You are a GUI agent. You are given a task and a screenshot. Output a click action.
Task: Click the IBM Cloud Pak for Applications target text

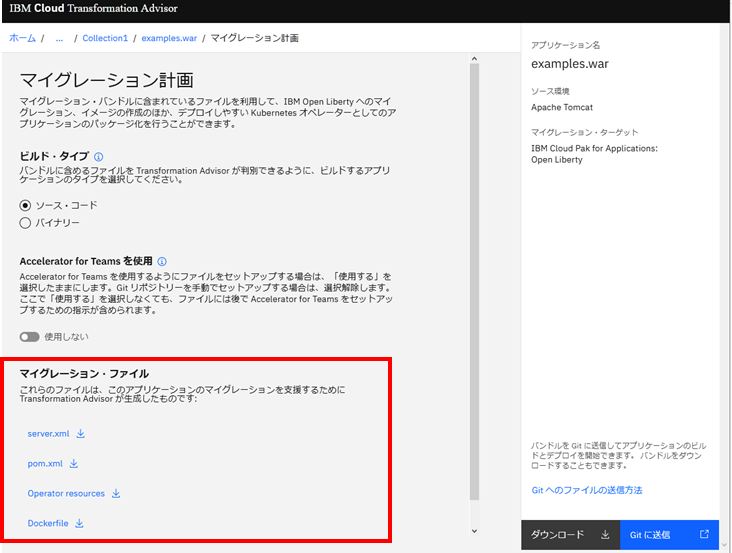point(594,154)
